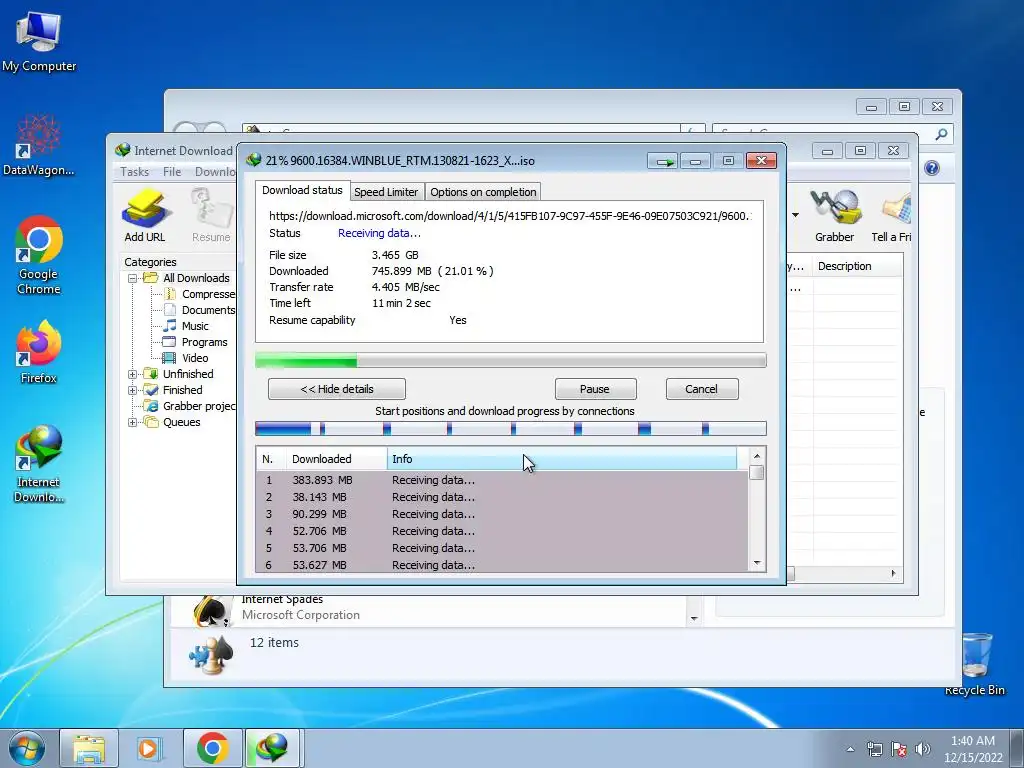This screenshot has width=1024, height=768.
Task: Click the volume icon in system tray
Action: click(x=922, y=749)
